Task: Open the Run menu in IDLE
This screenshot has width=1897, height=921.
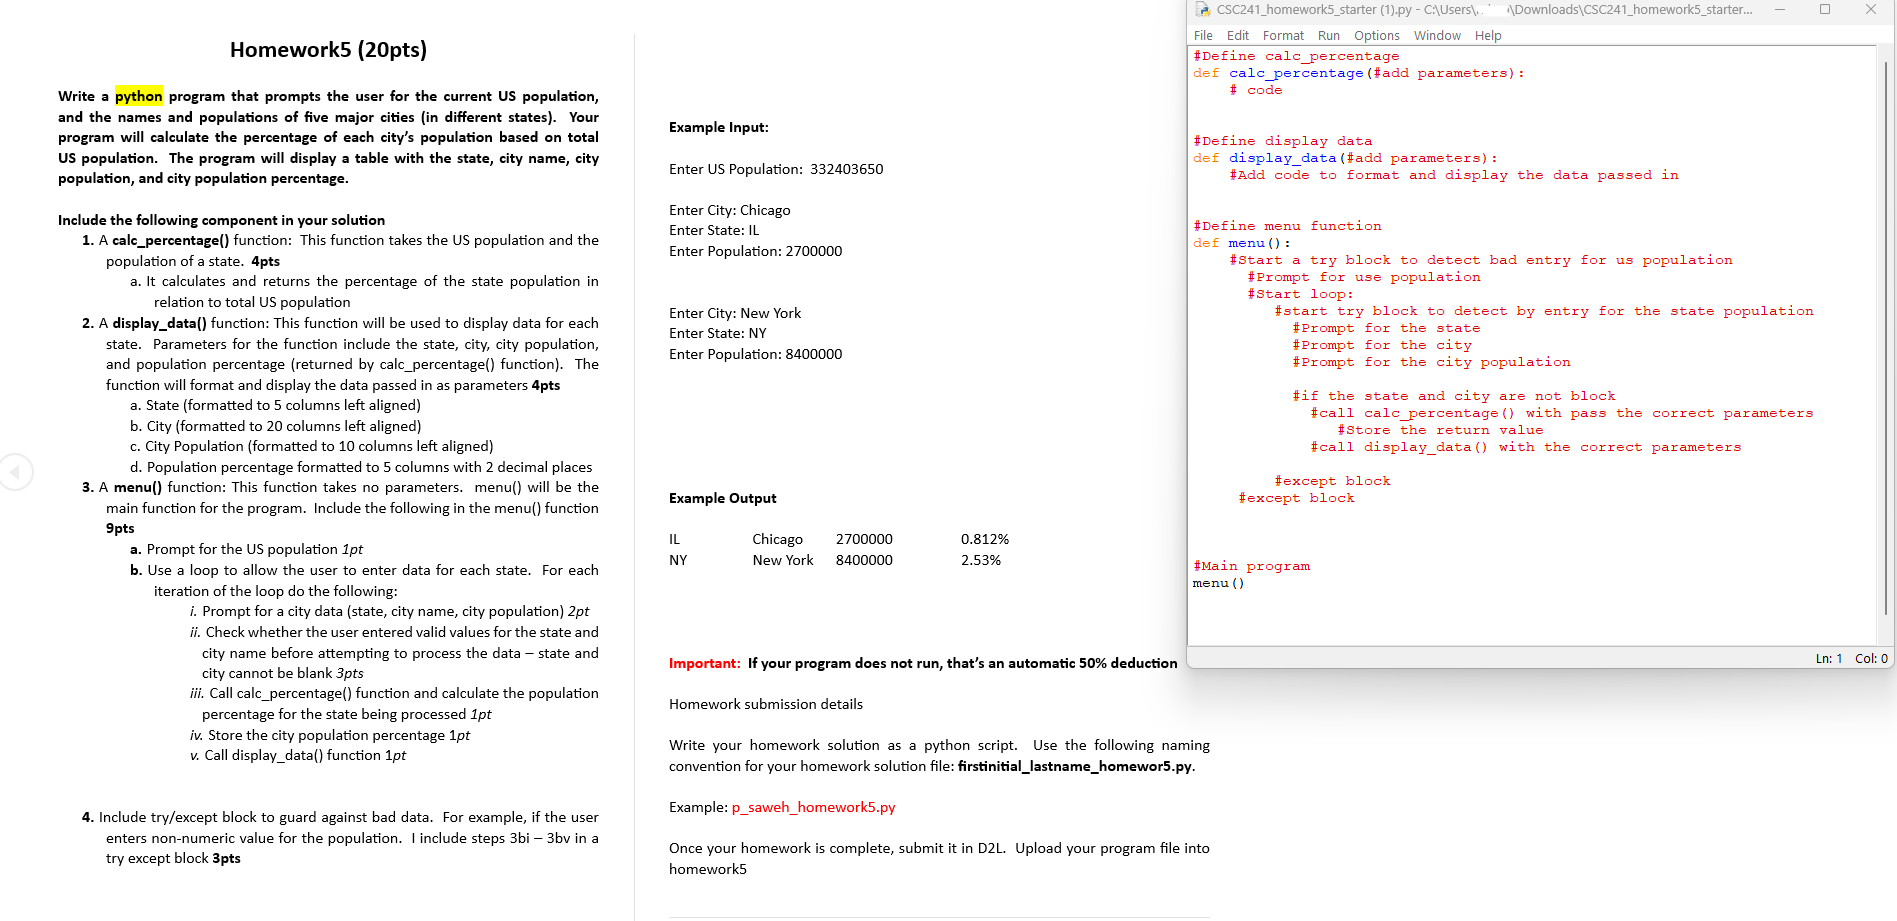Action: coord(1328,35)
